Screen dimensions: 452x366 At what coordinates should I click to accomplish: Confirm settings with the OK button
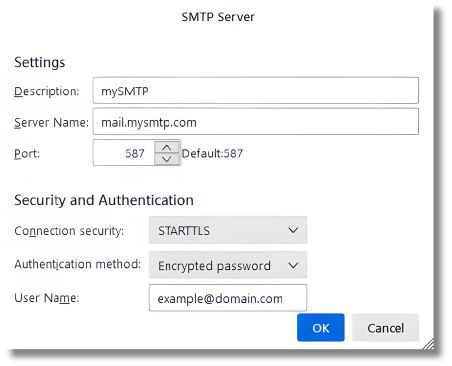click(321, 328)
